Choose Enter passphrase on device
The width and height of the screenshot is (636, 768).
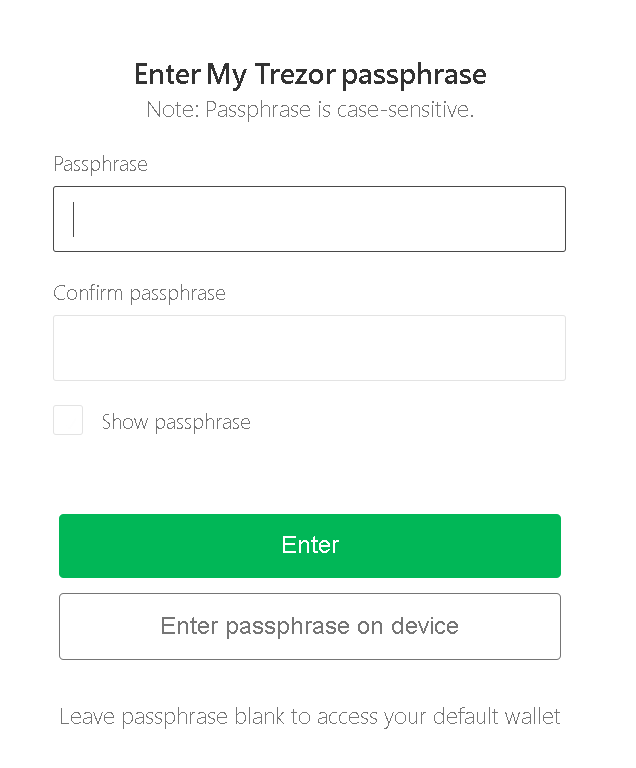coord(309,626)
